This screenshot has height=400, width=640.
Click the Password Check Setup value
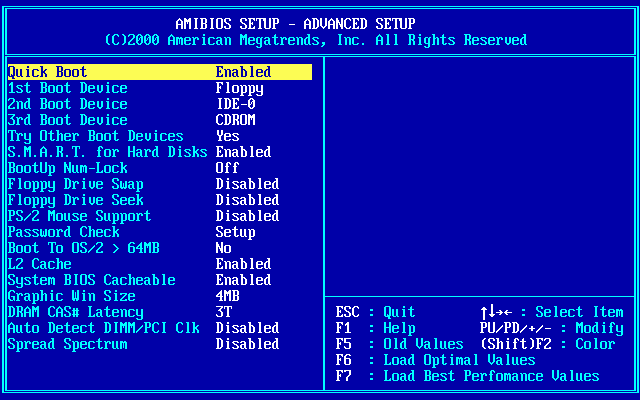(236, 232)
